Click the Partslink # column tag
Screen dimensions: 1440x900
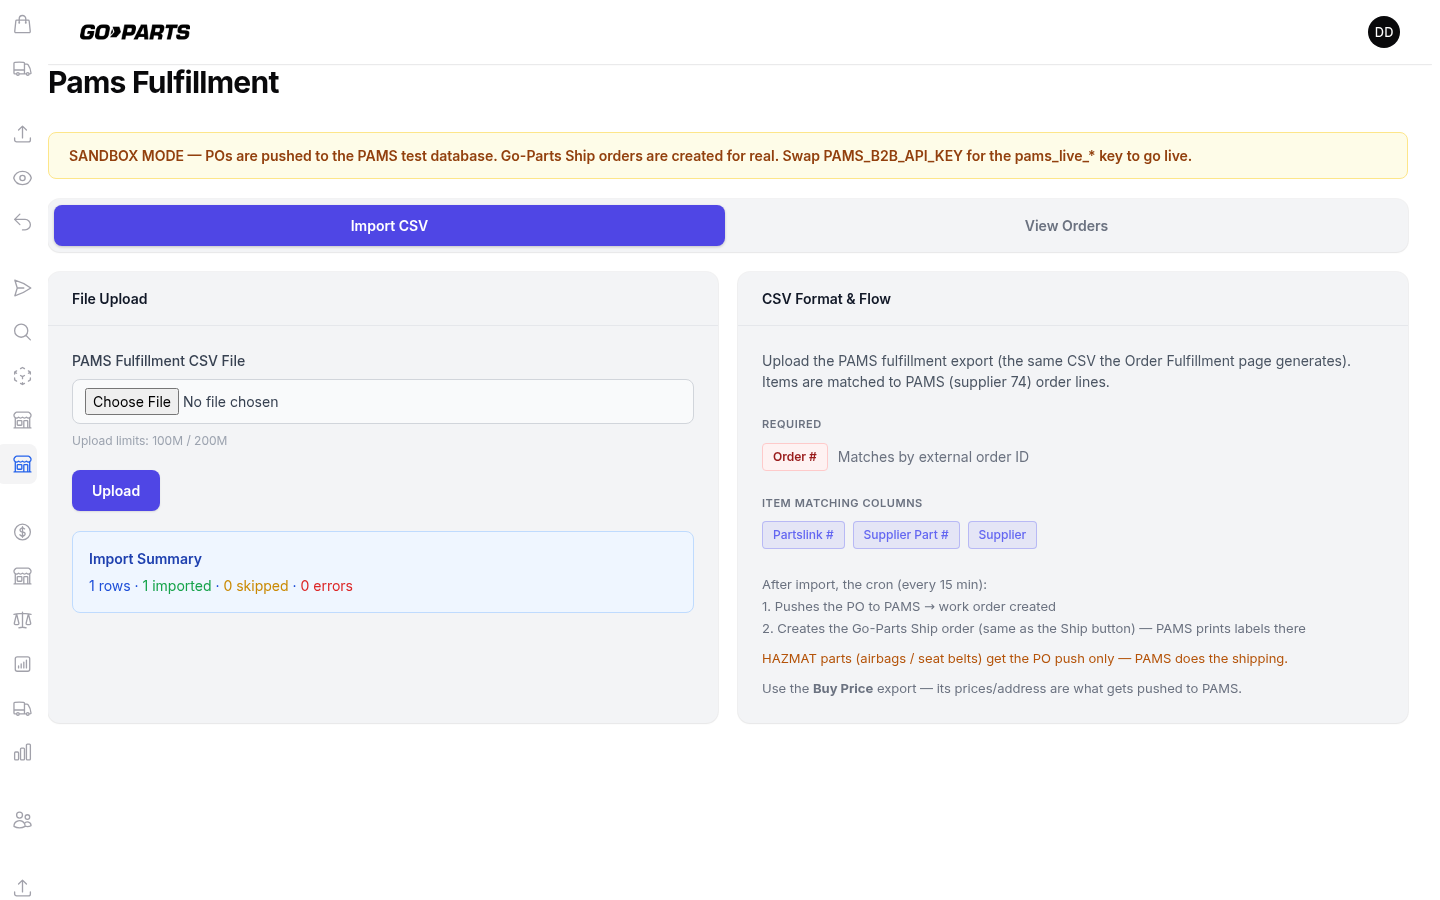803,535
